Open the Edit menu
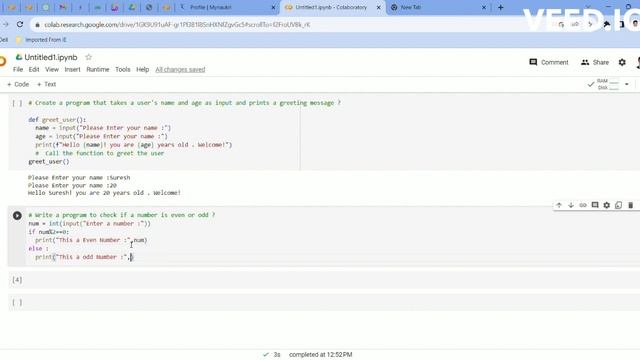The height and width of the screenshot is (360, 640). [34, 69]
